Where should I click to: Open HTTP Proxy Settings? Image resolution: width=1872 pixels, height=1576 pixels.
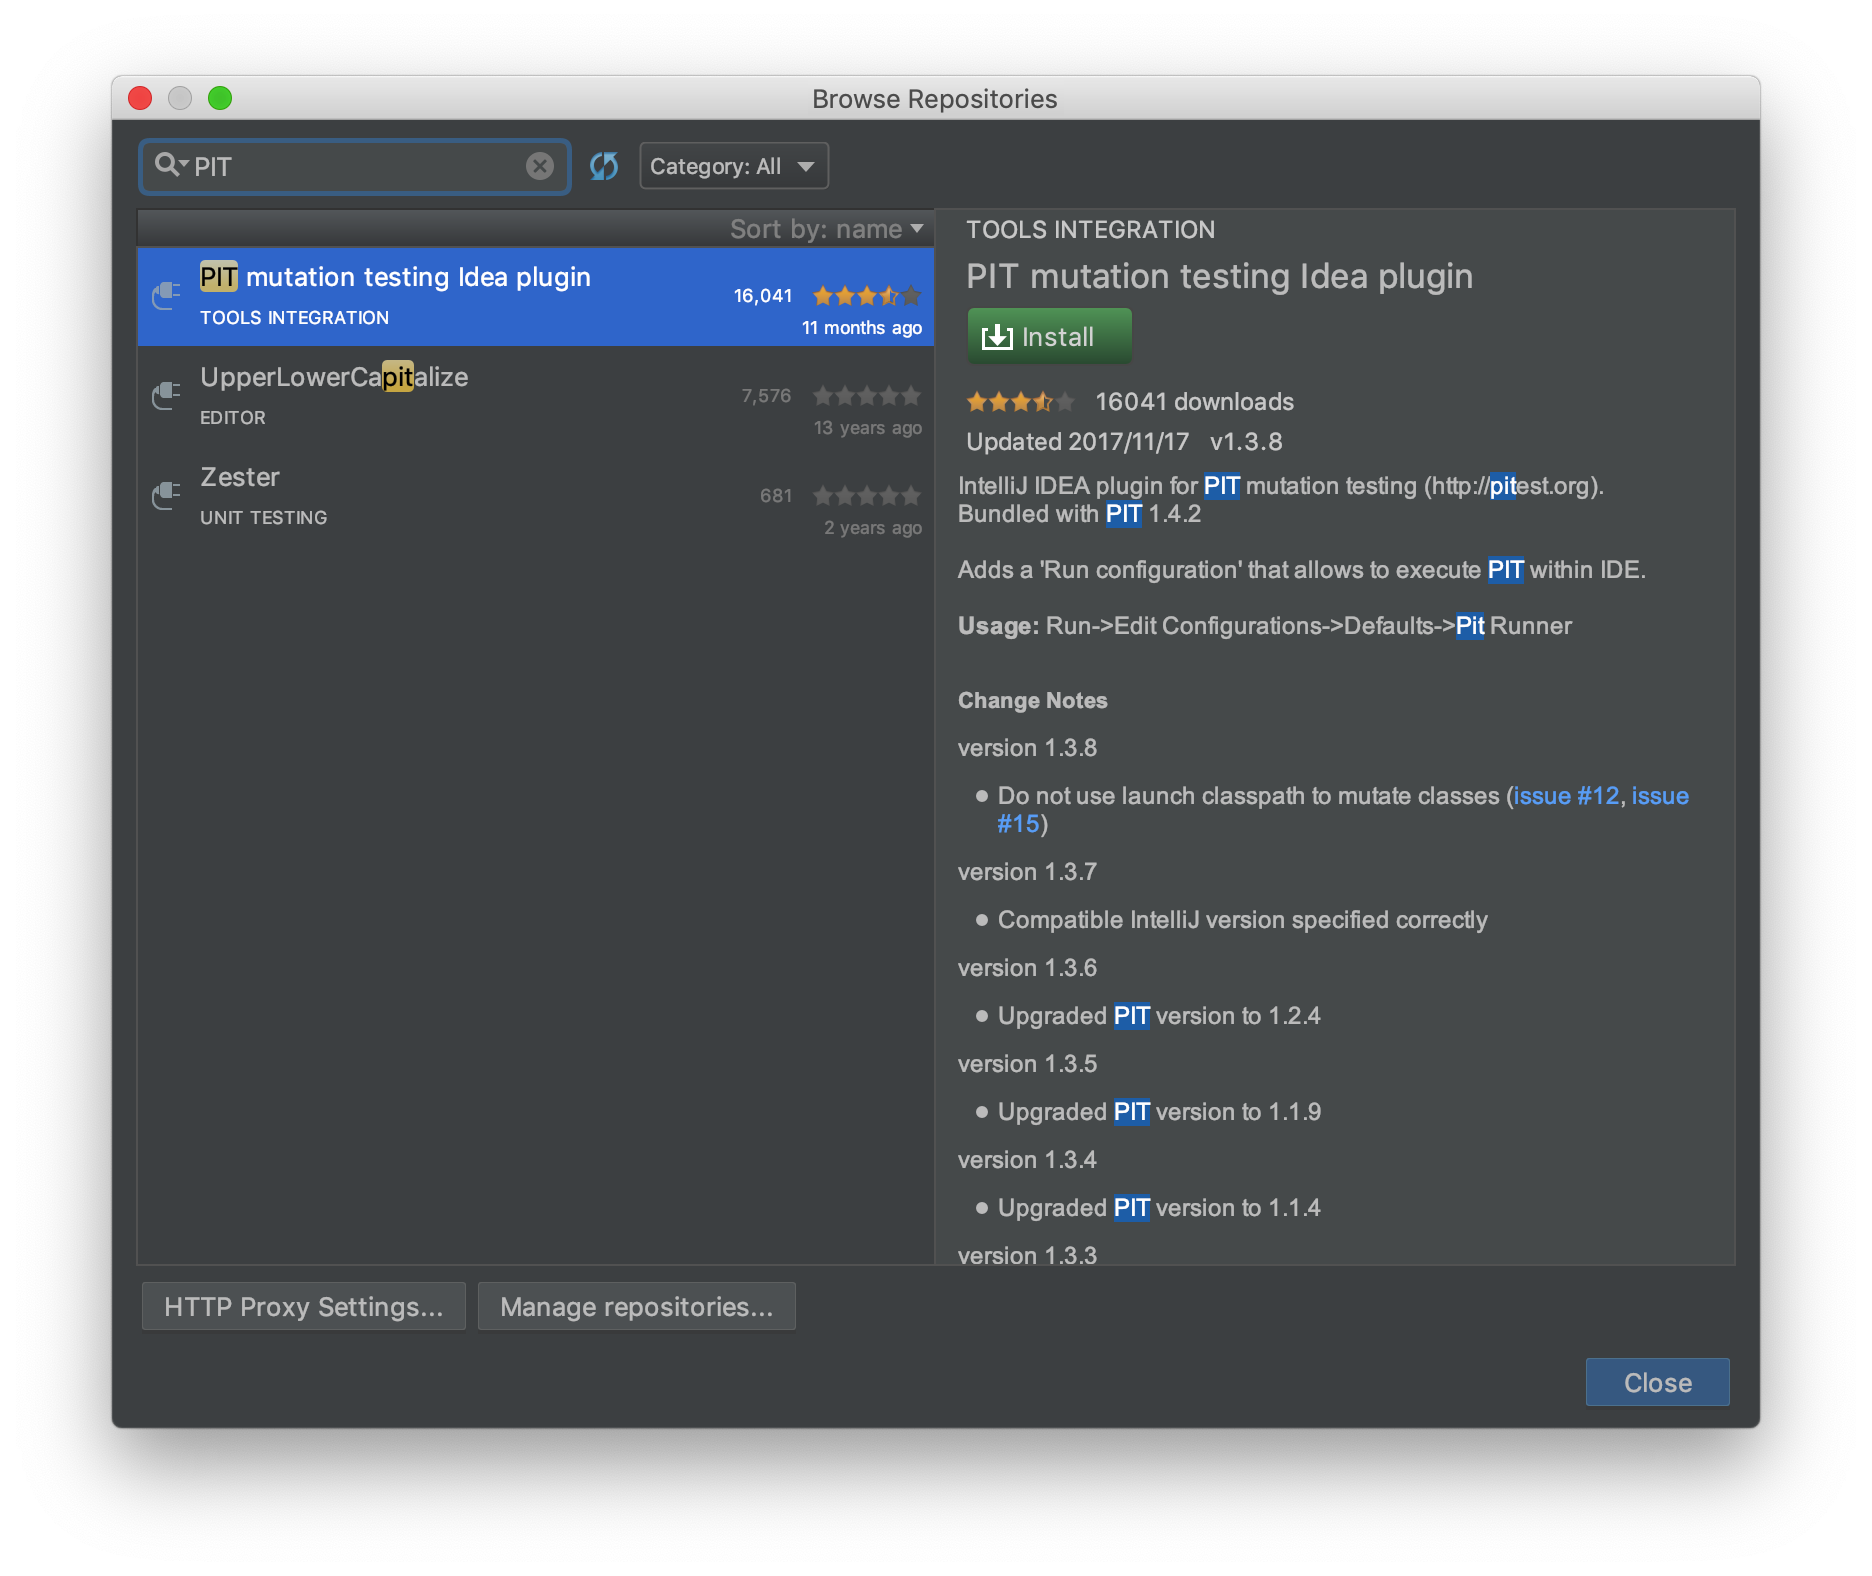click(x=303, y=1306)
